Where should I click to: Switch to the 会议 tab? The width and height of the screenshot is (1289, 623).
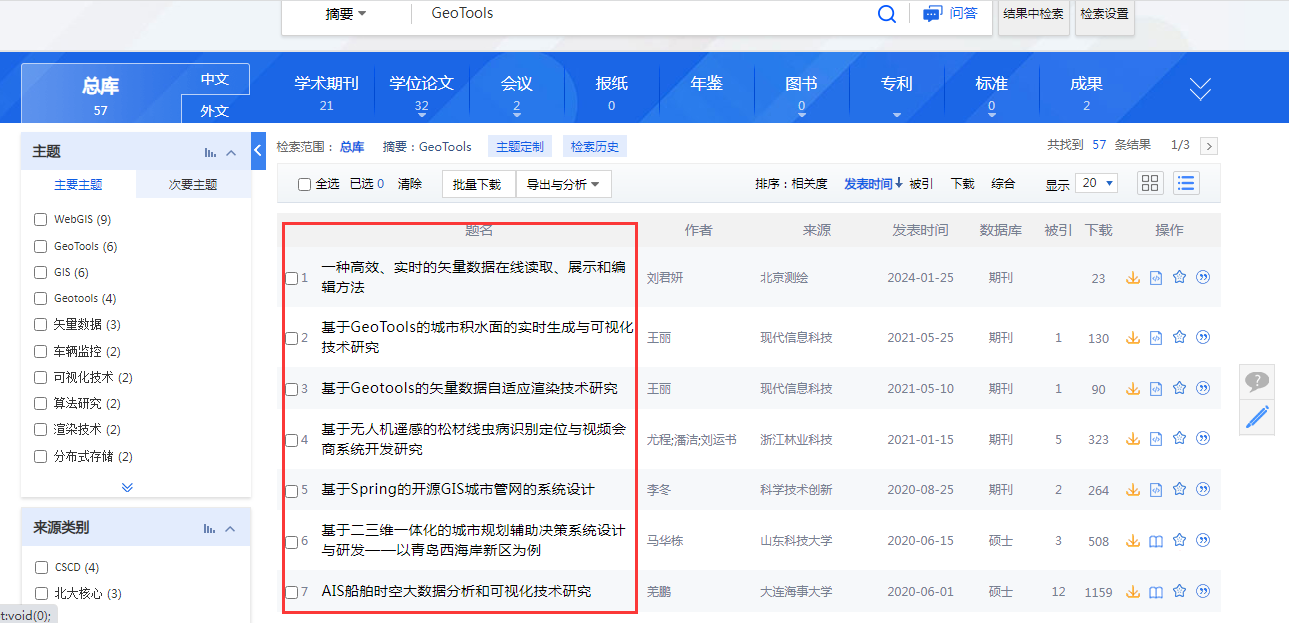[516, 92]
